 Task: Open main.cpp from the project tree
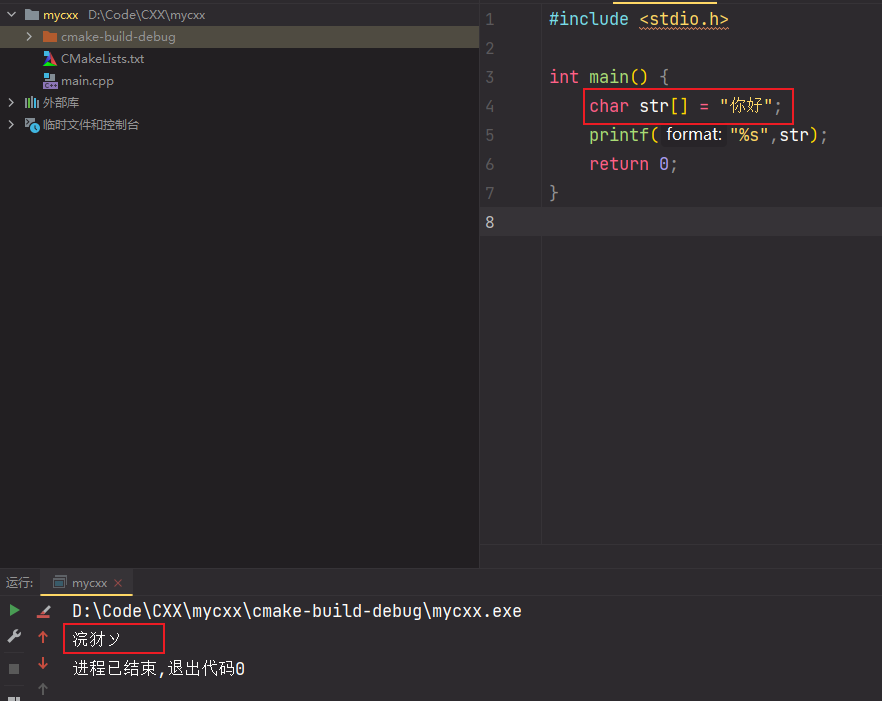[x=87, y=80]
